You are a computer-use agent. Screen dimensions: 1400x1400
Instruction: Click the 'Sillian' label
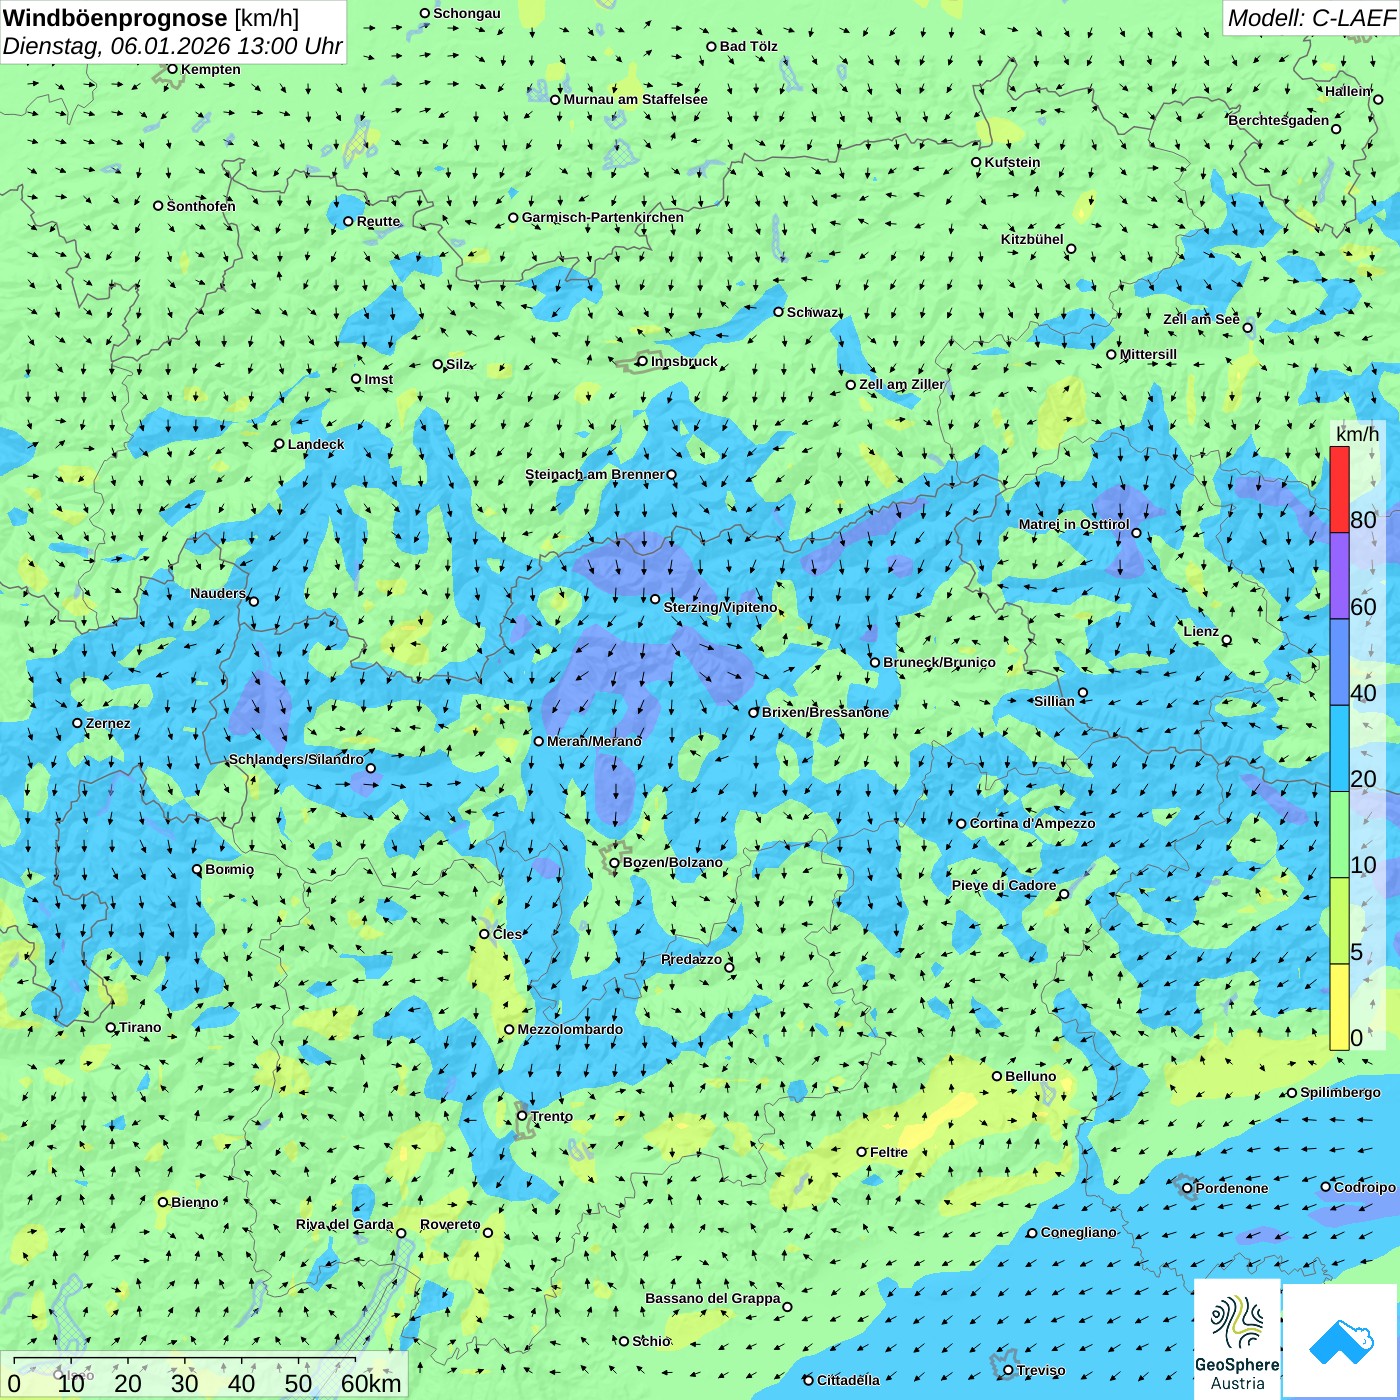tap(1054, 701)
